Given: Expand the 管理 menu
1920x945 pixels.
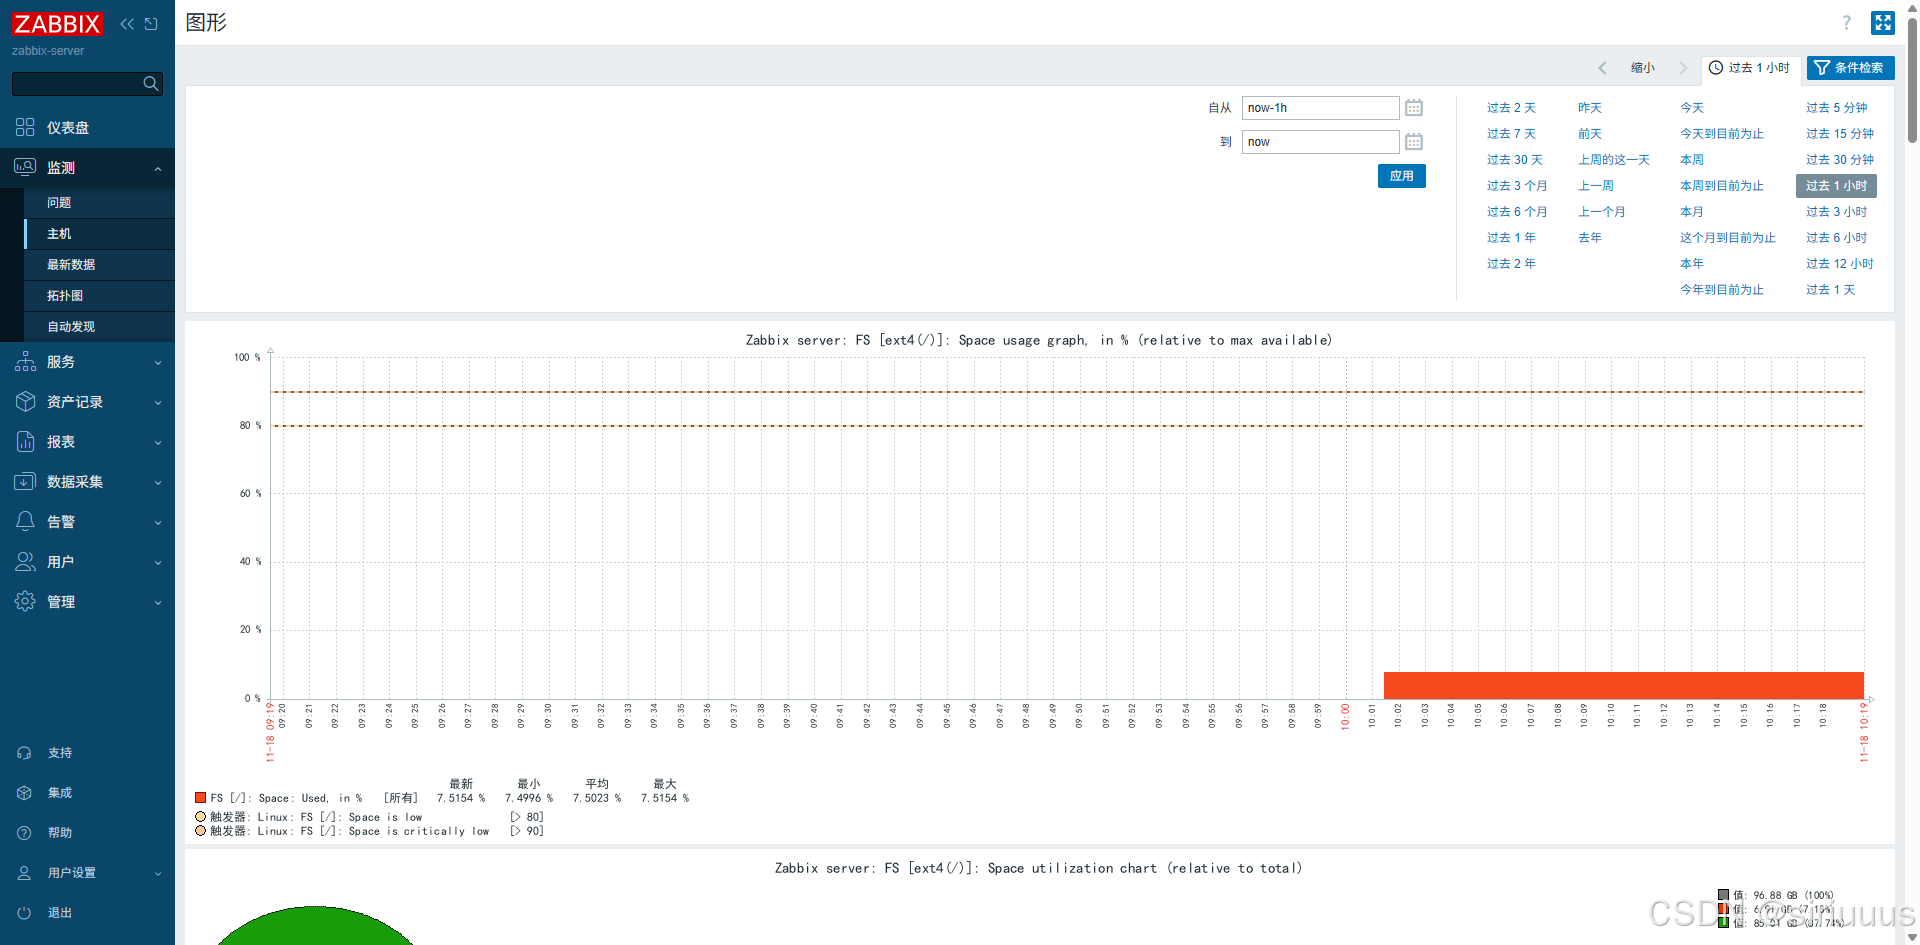Looking at the screenshot, I should (87, 602).
